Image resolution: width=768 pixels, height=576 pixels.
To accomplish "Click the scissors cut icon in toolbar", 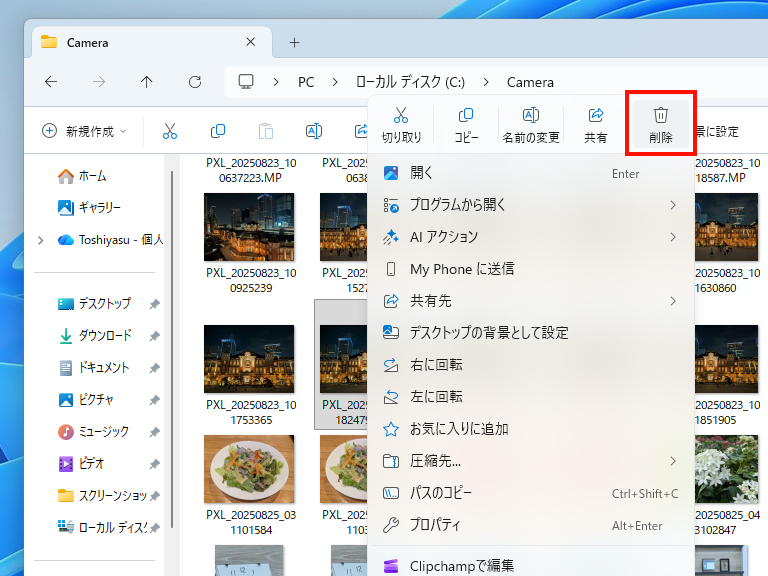I will (x=169, y=131).
